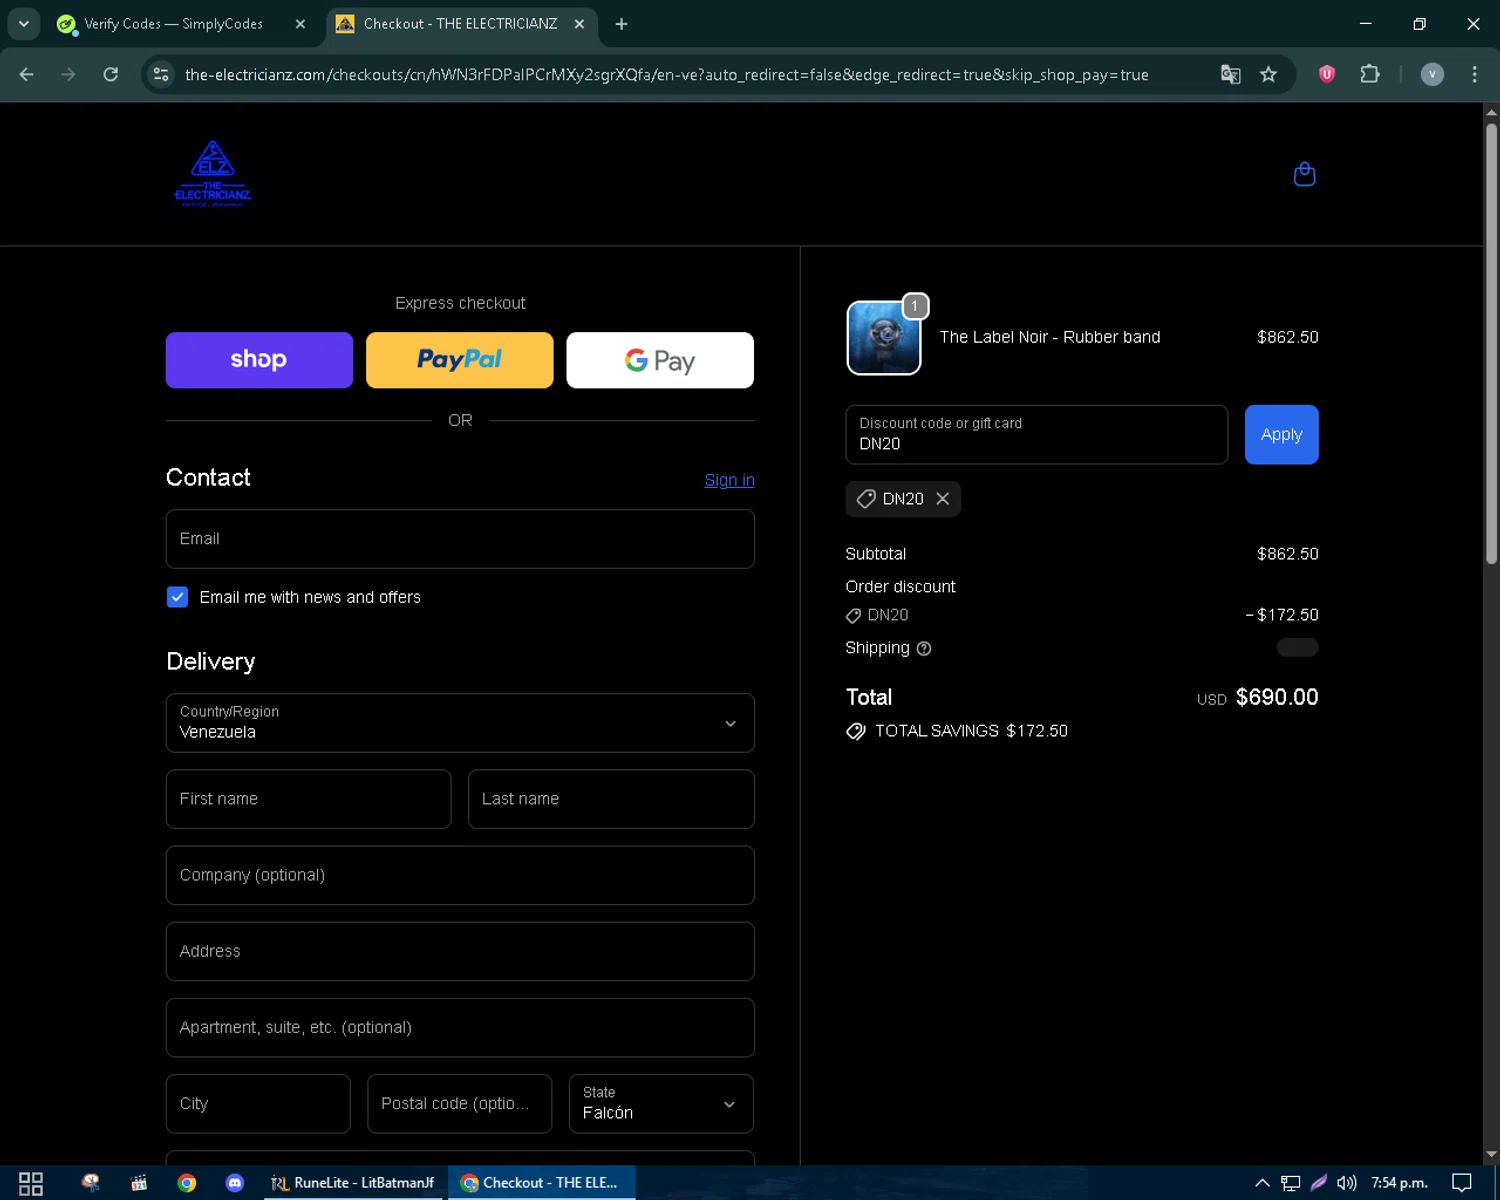Go back to the previous page

click(27, 75)
